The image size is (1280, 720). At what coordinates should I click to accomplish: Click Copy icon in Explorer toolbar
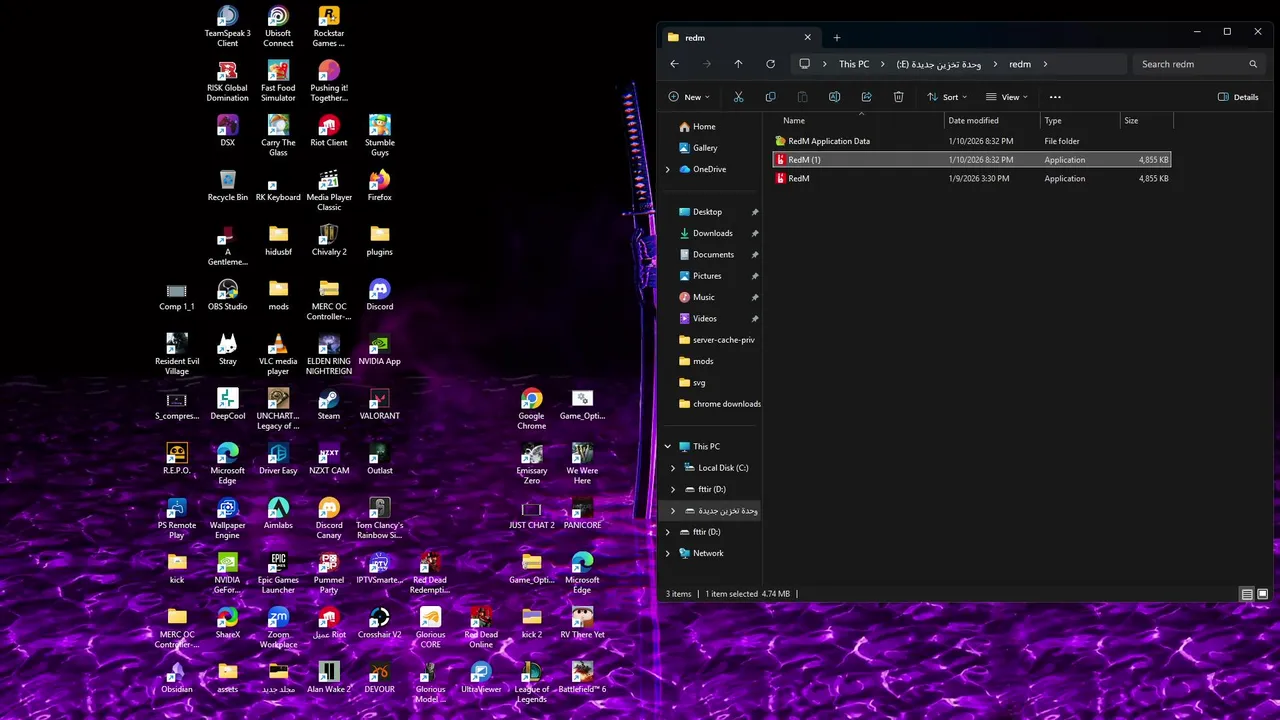770,97
